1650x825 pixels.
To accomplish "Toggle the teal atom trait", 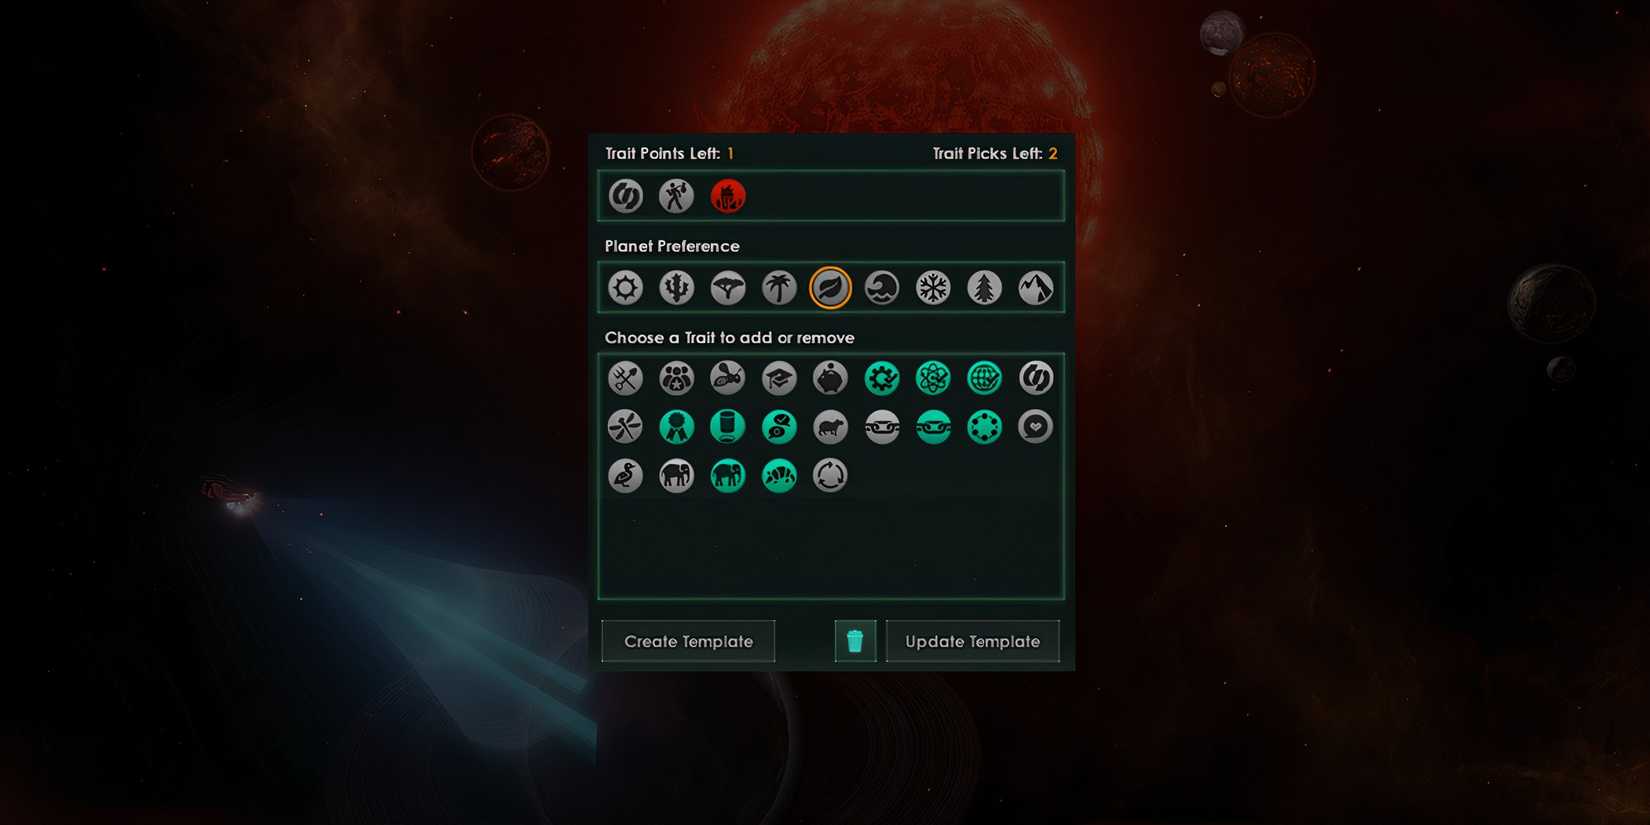I will coord(933,378).
